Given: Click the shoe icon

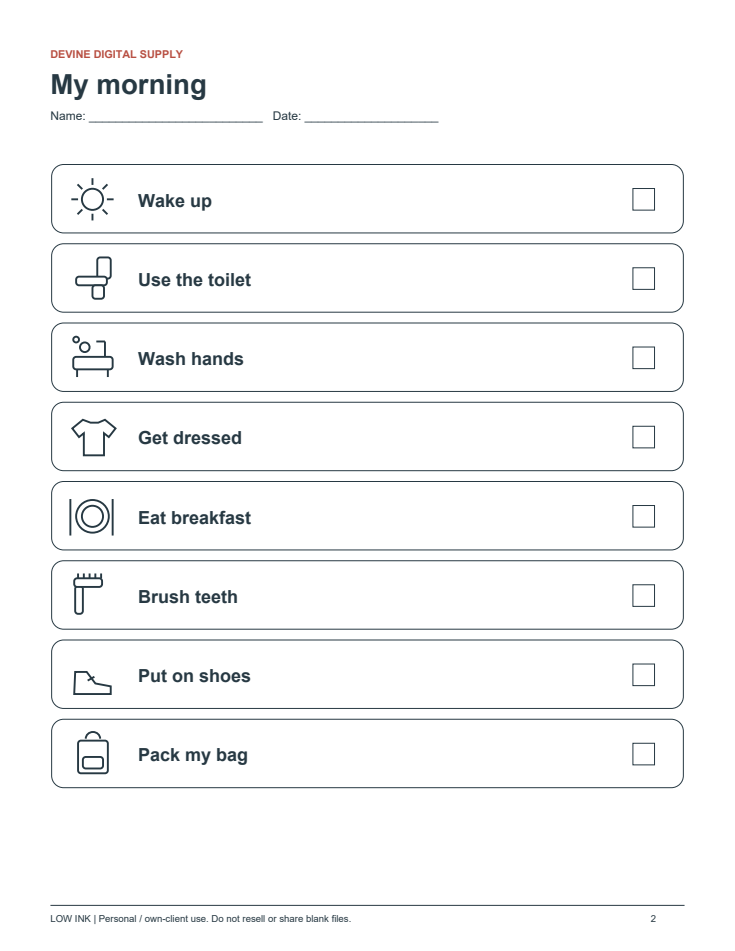Looking at the screenshot, I should (x=92, y=682).
